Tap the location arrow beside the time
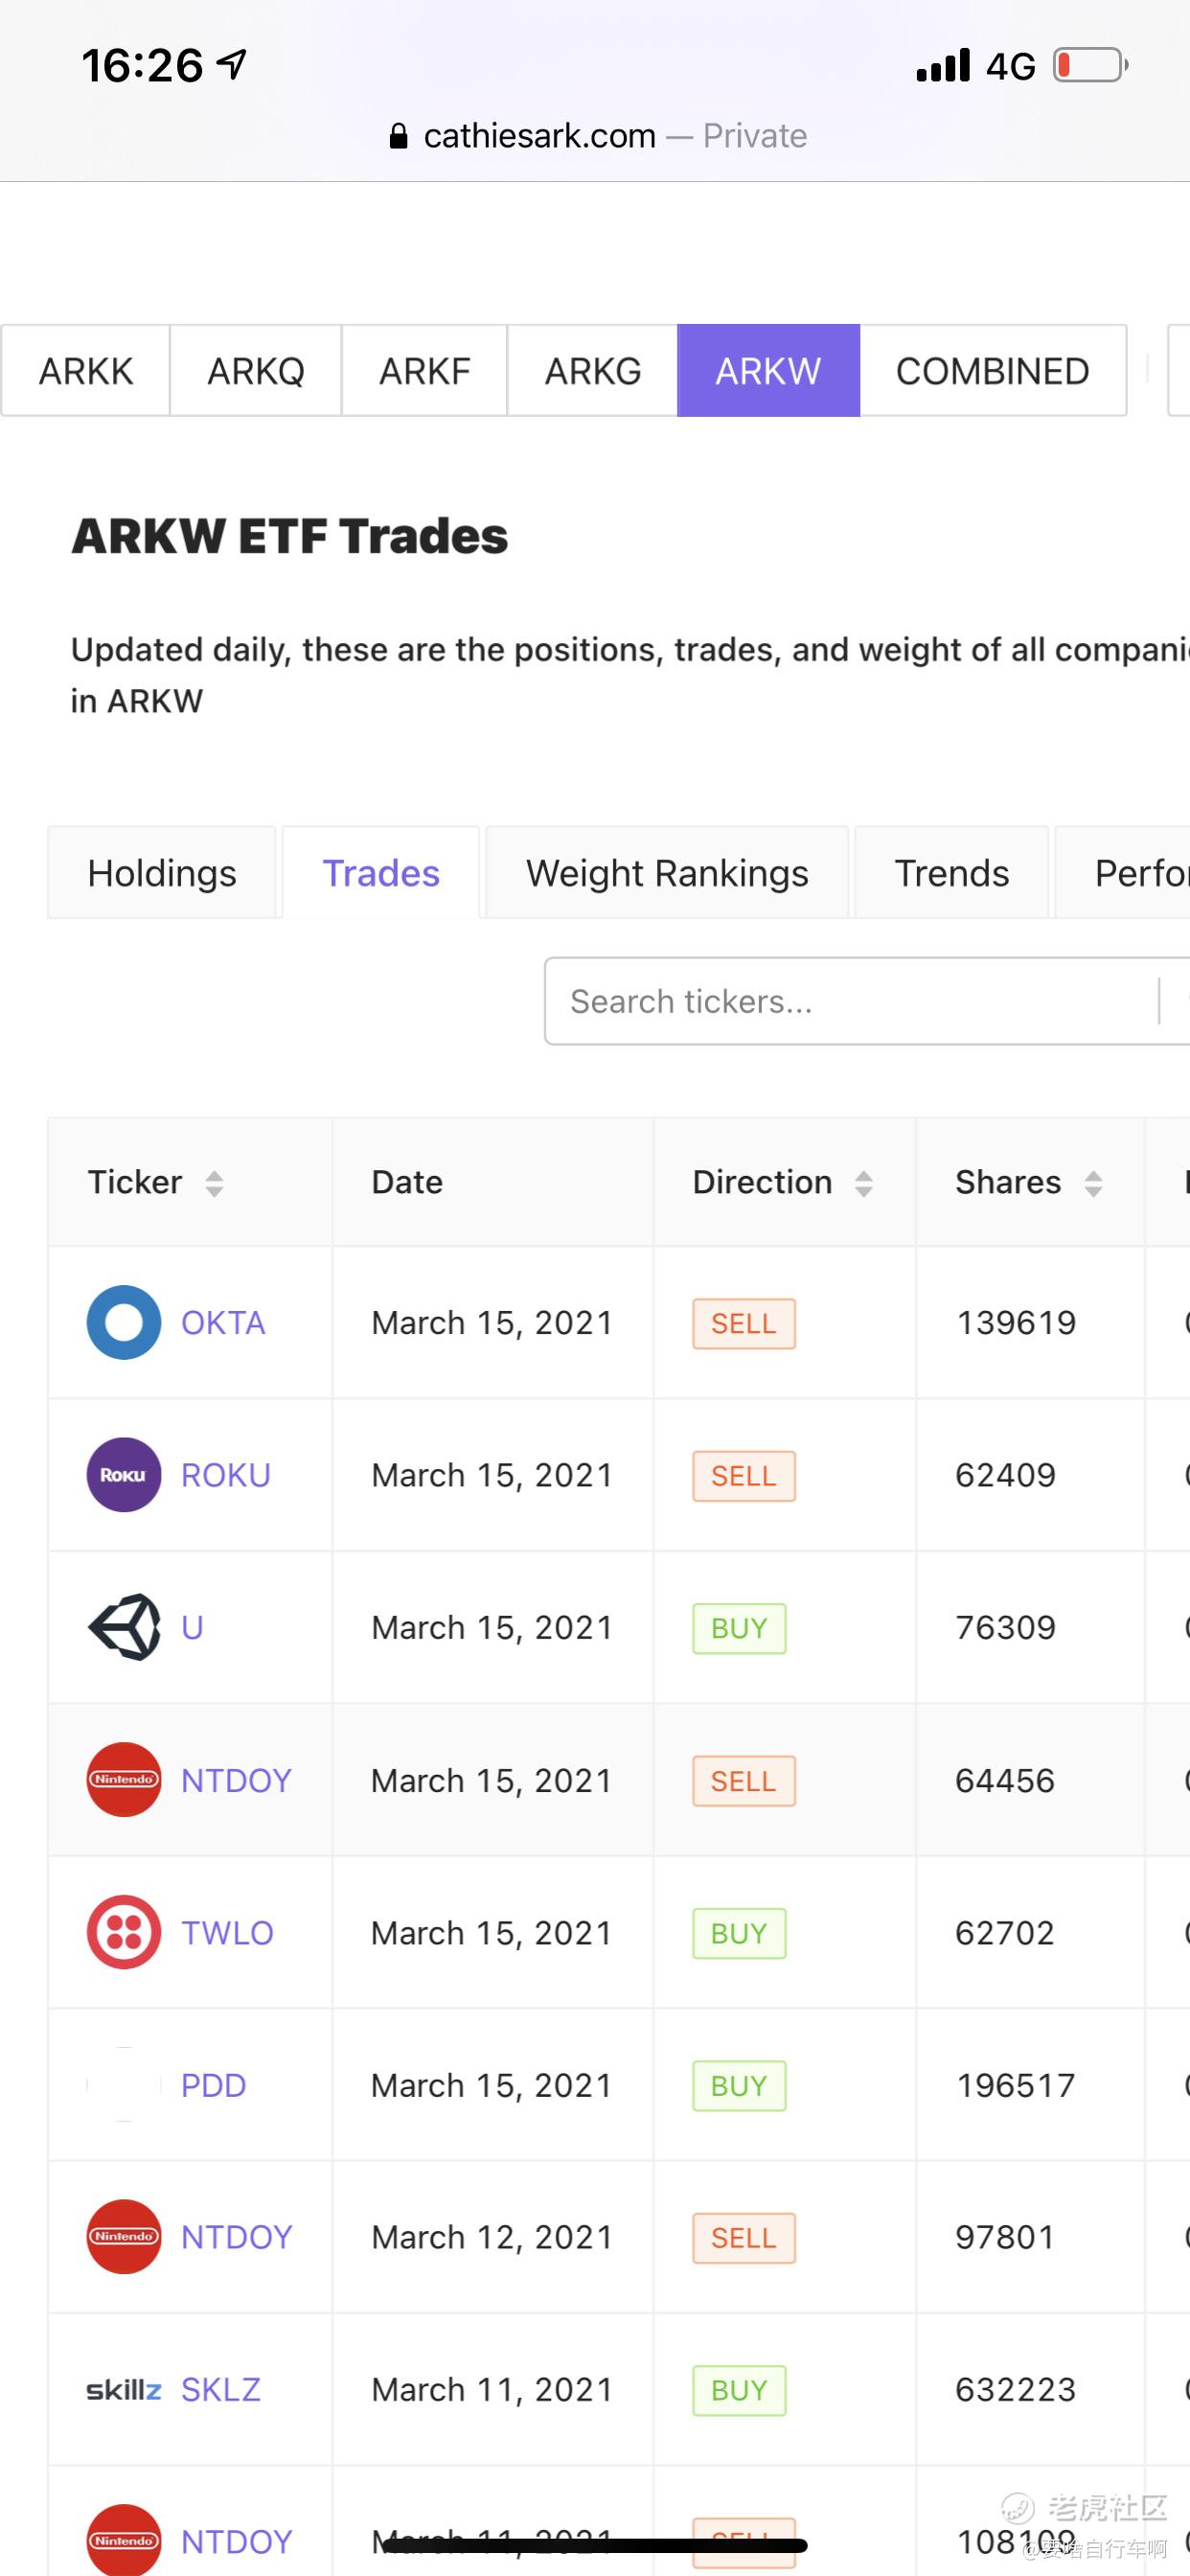The height and width of the screenshot is (2576, 1190). (231, 65)
